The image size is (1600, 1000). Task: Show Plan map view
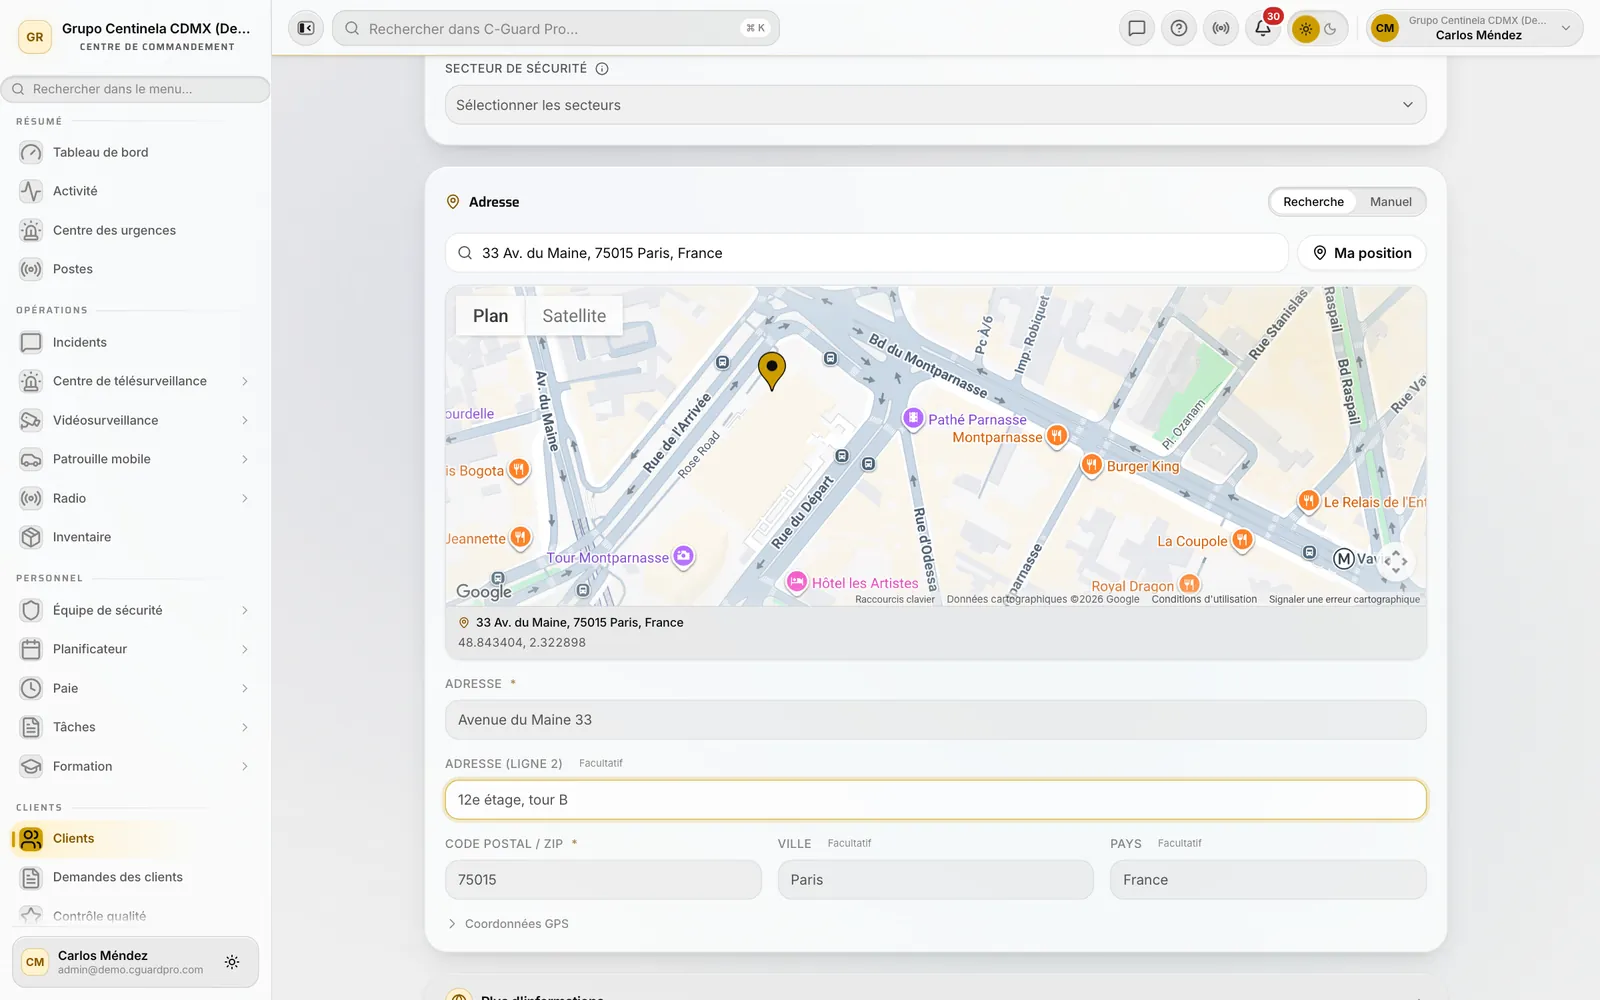click(490, 316)
